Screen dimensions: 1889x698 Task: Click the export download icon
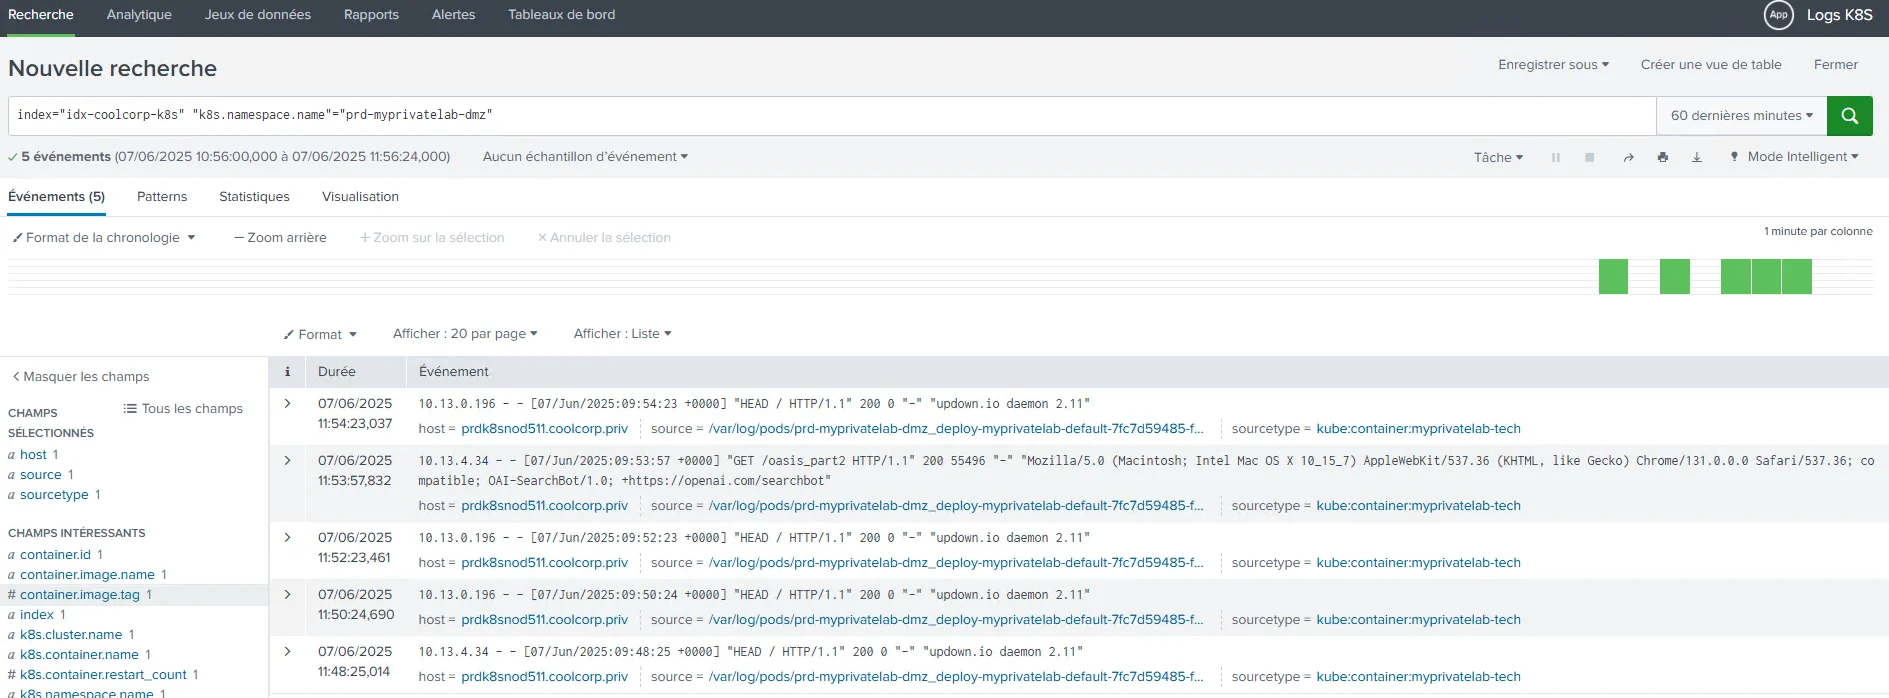tap(1696, 158)
